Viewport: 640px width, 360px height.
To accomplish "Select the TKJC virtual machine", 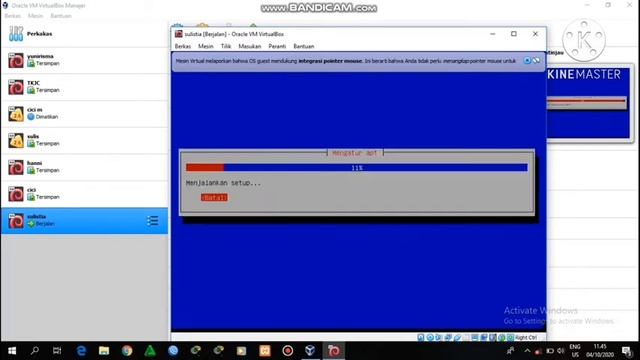I will tap(84, 87).
